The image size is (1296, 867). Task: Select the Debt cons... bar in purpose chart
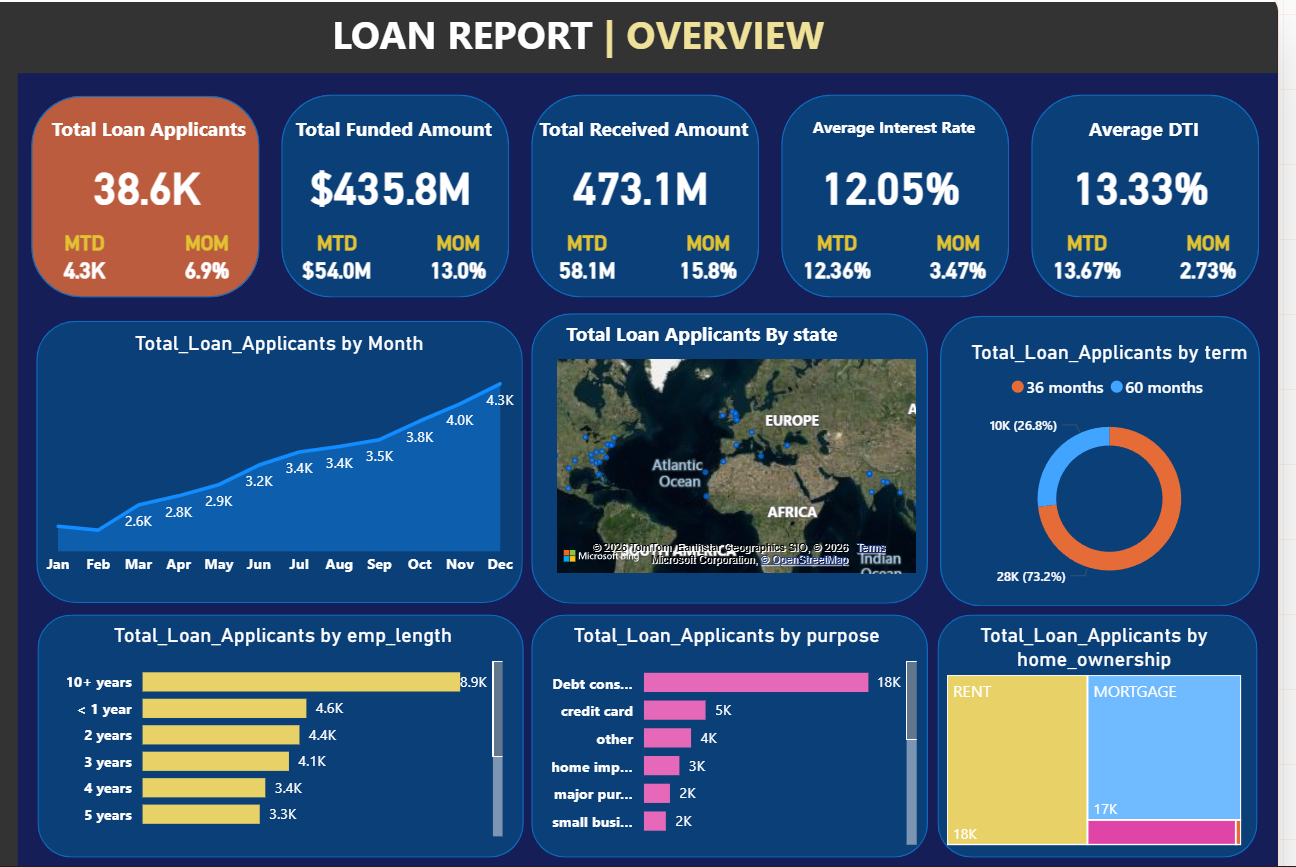coord(756,682)
